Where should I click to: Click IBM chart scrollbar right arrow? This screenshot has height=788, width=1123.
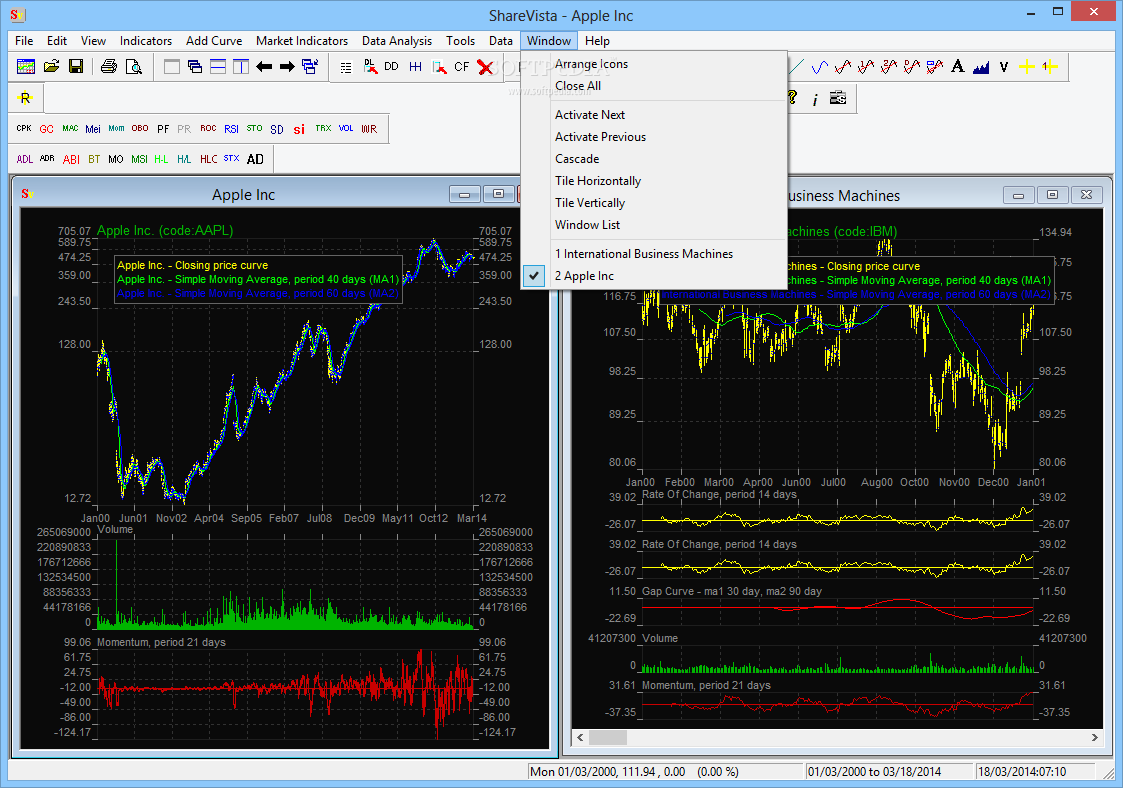pyautogui.click(x=1094, y=737)
